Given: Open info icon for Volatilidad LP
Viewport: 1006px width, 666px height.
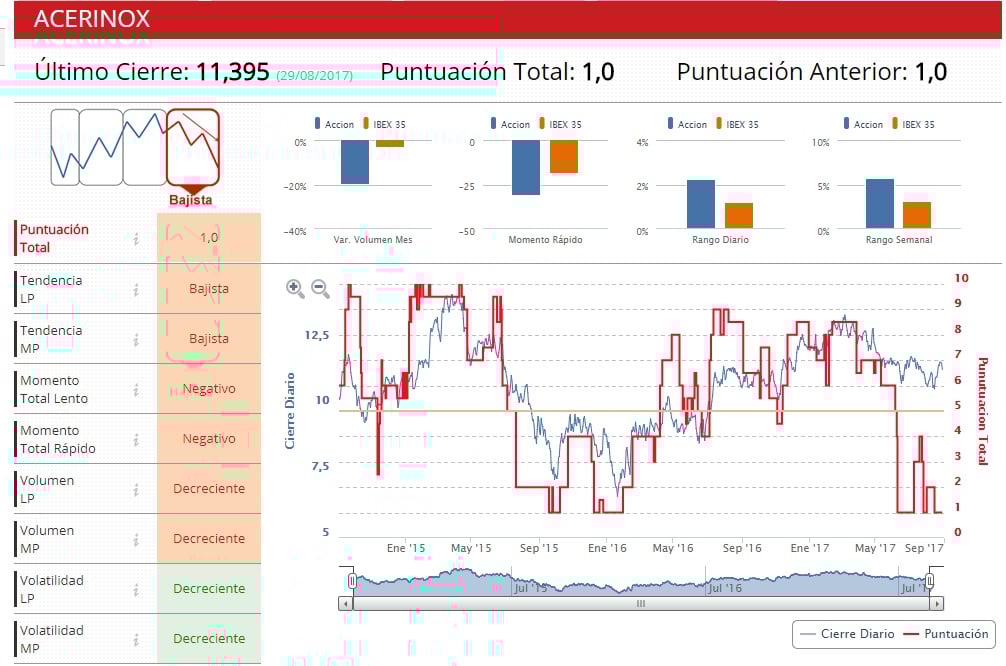Looking at the screenshot, I should 136,590.
